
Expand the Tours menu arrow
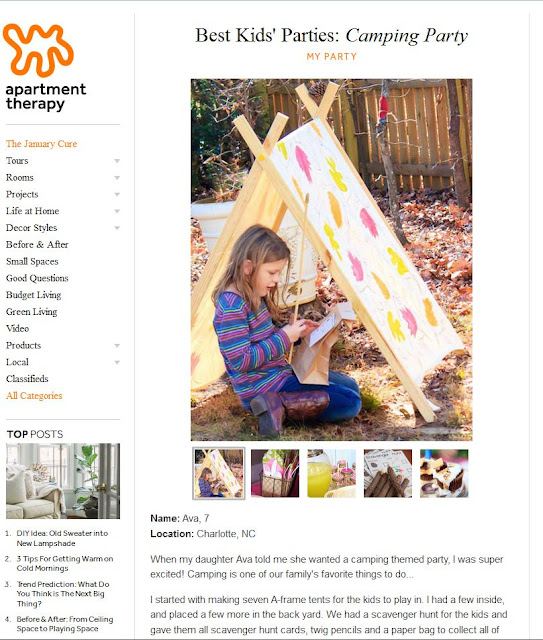(x=117, y=161)
